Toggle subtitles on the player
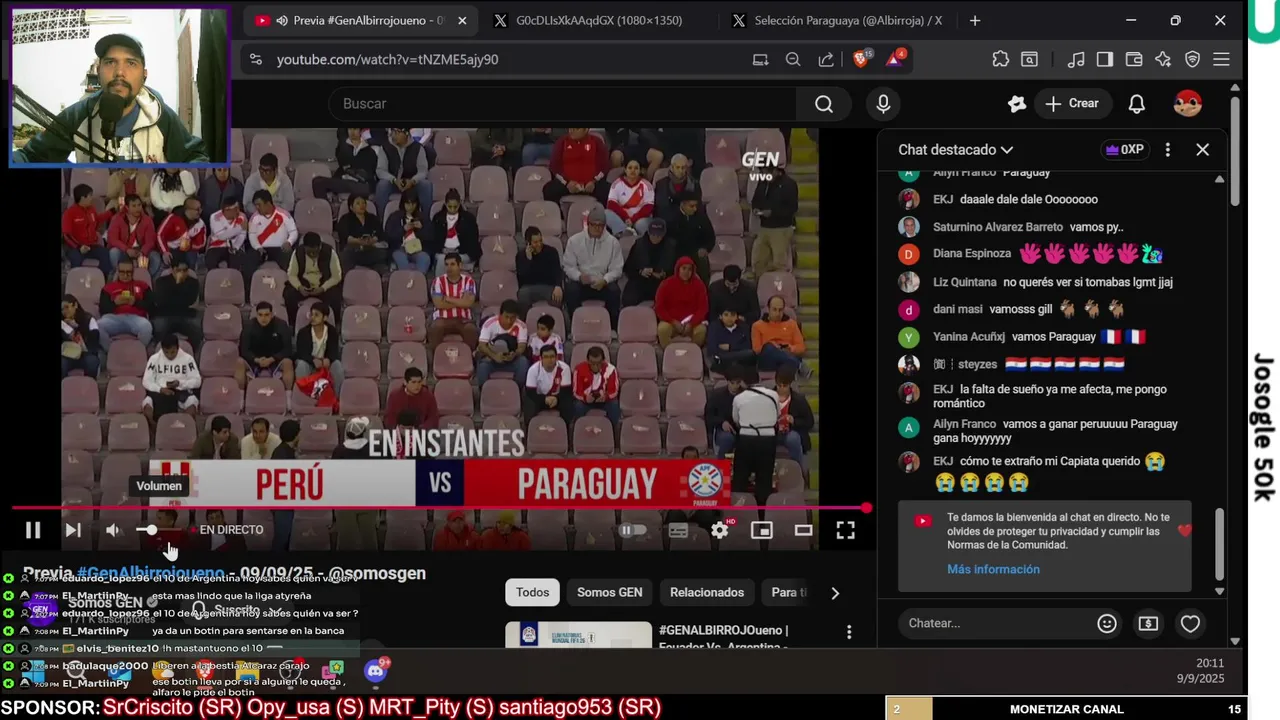This screenshot has width=1280, height=720. coord(678,531)
